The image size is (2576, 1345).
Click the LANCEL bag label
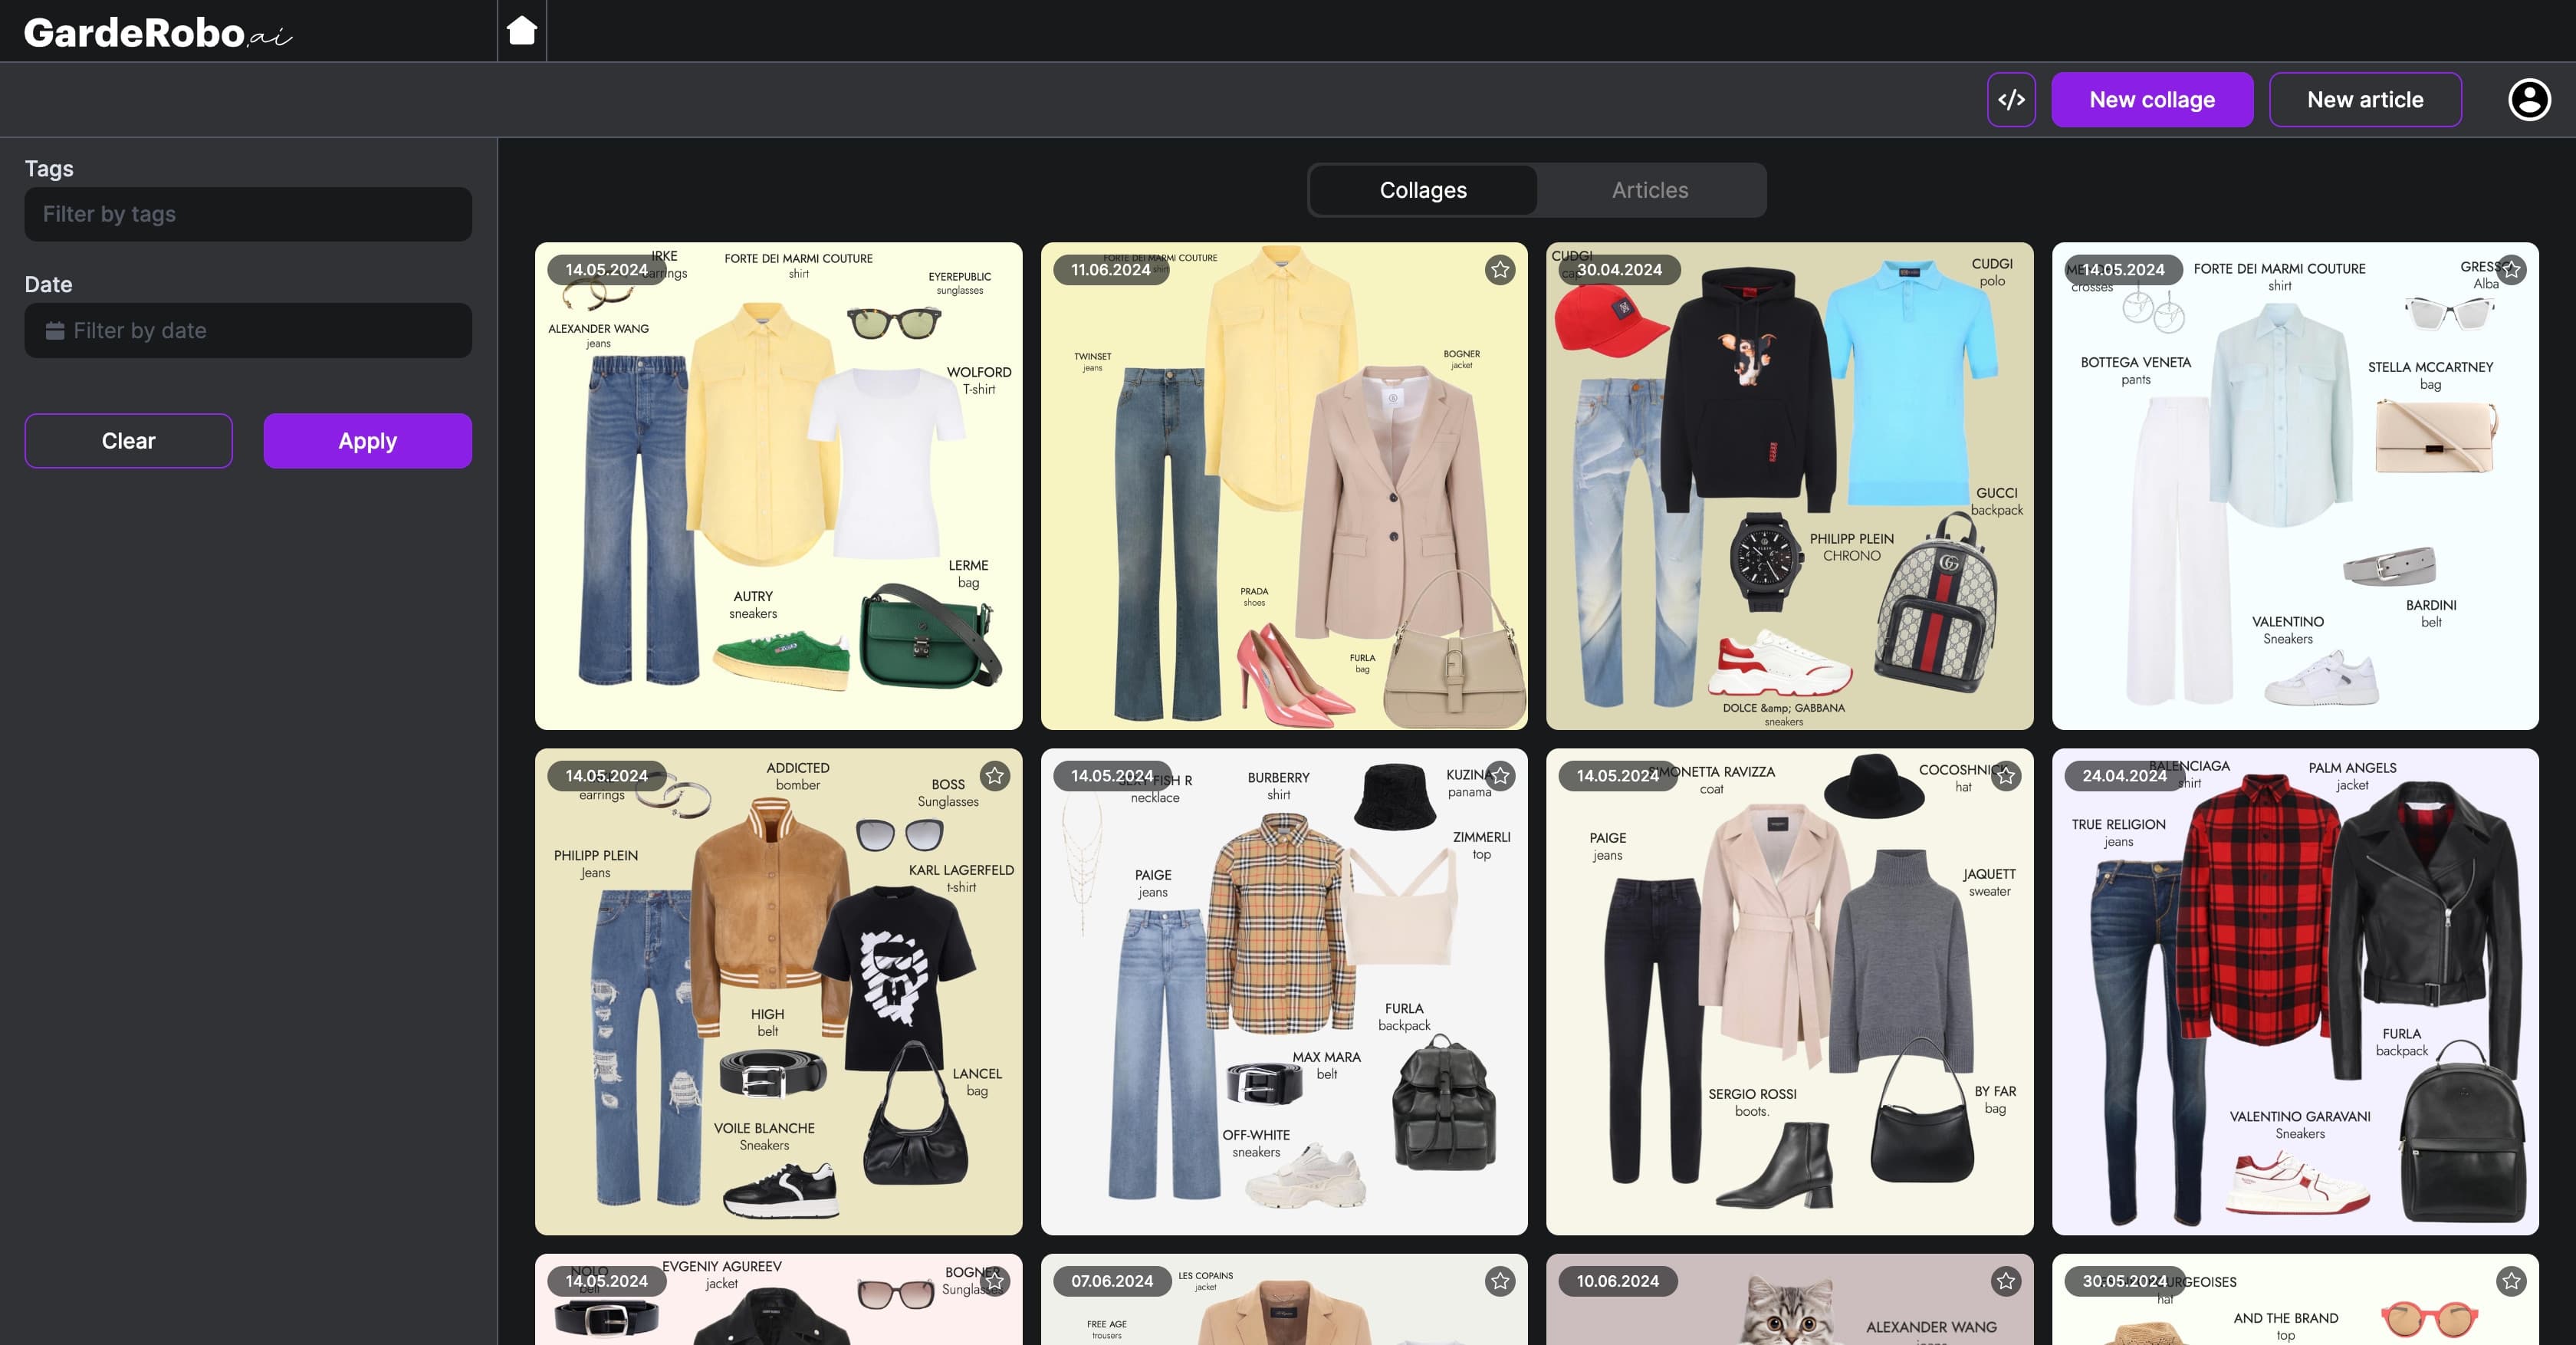tap(977, 1082)
